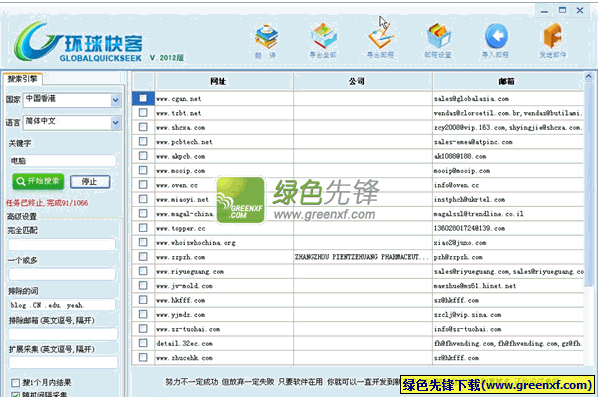Tick the checkbox for www.zzpzh.com row
The width and height of the screenshot is (598, 397).
point(143,257)
